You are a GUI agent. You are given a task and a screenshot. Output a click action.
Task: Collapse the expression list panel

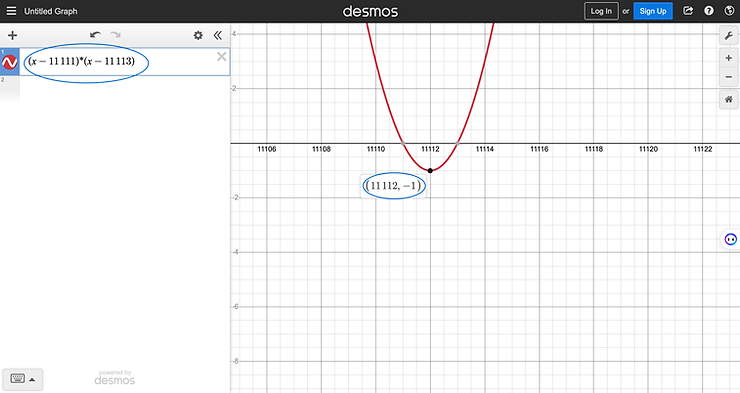coord(217,35)
